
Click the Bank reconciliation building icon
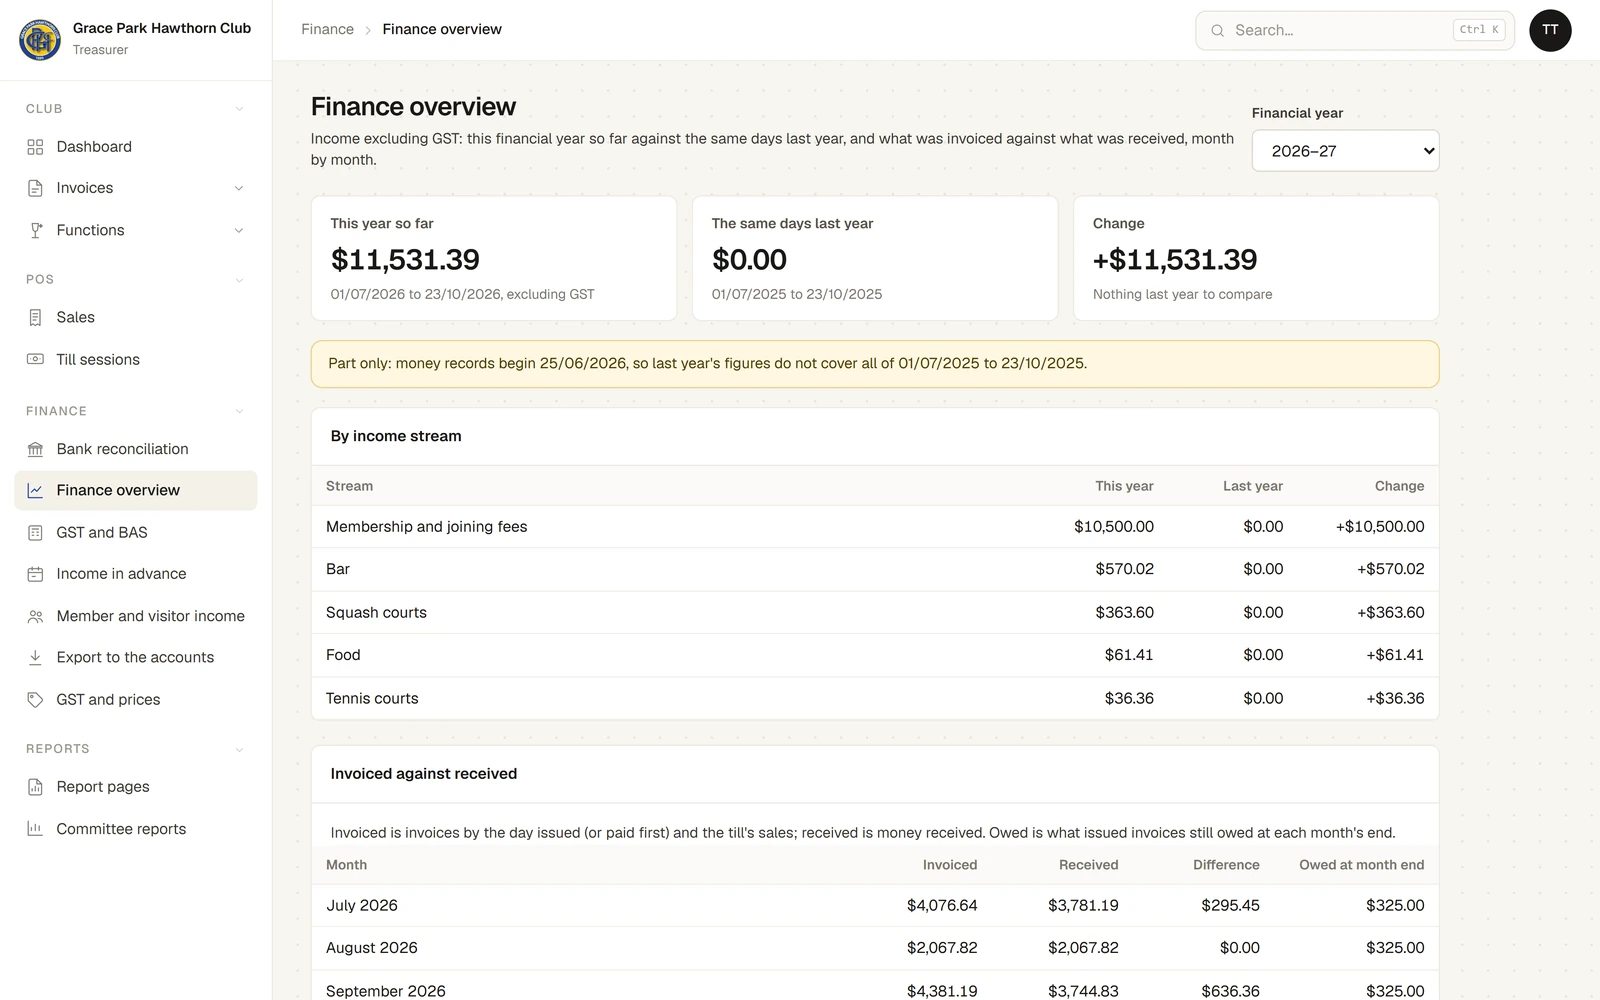pos(35,449)
